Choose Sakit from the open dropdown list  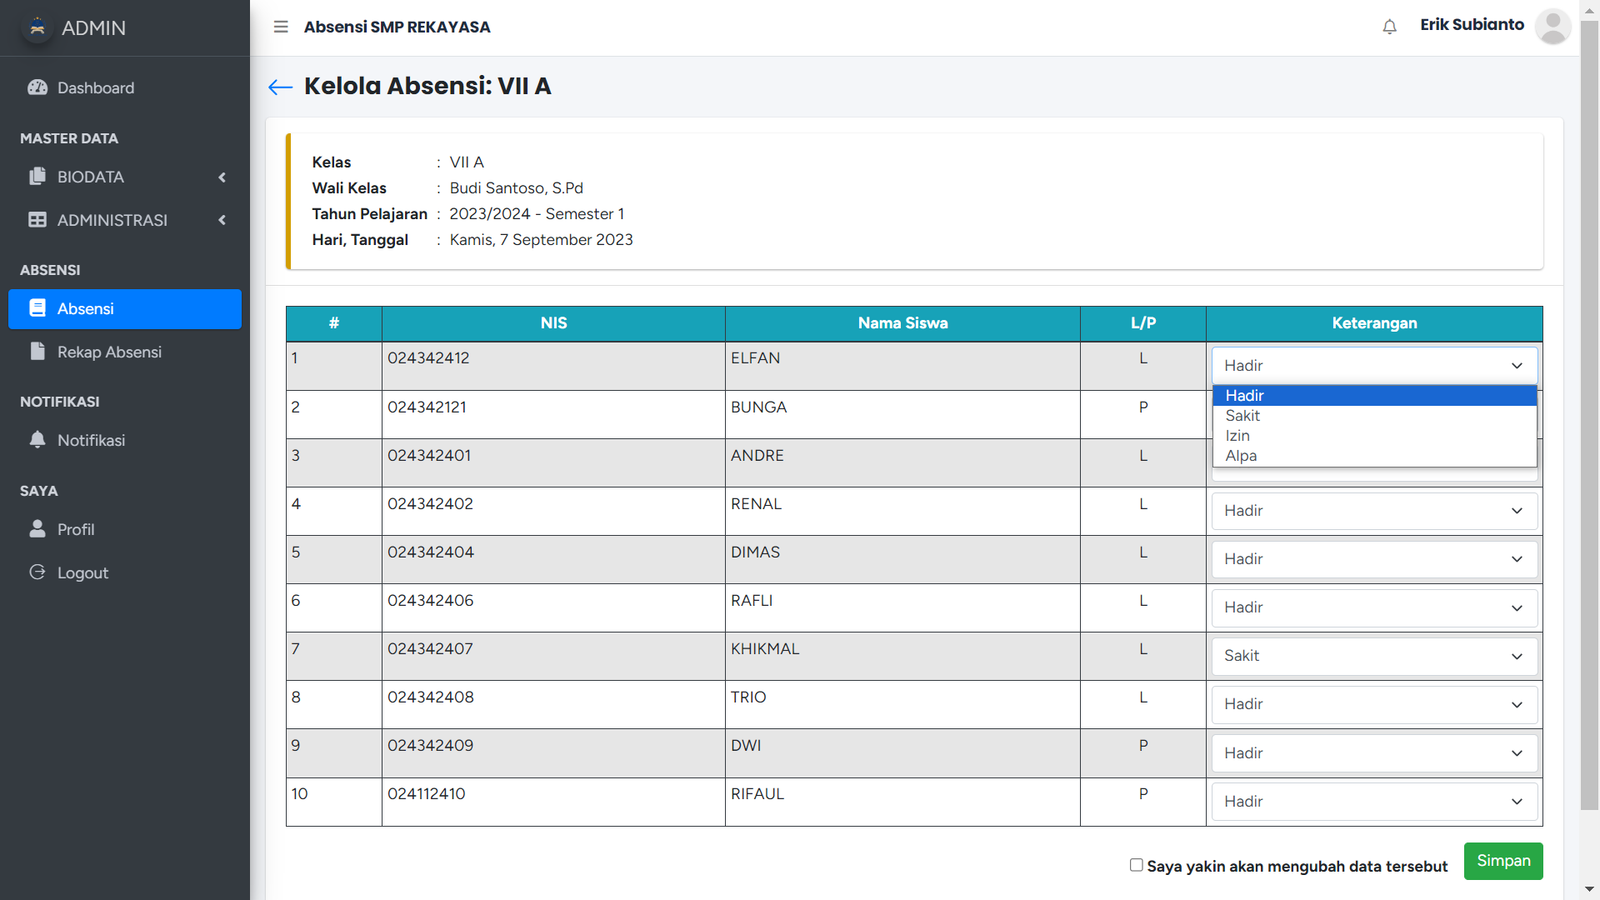coord(1243,416)
